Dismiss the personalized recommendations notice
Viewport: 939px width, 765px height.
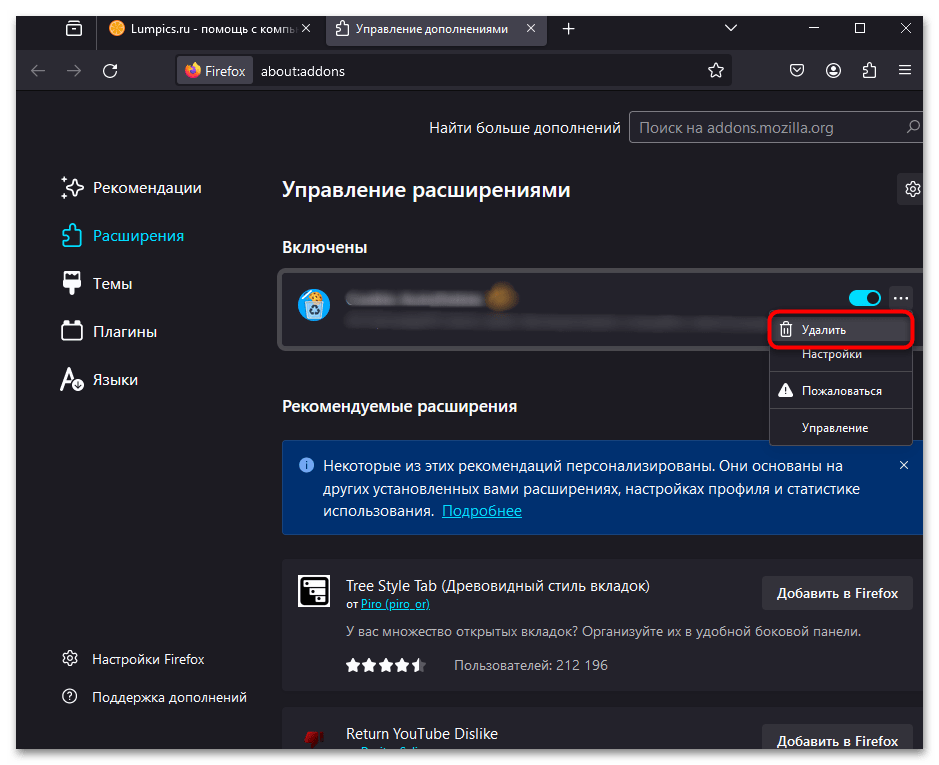[904, 465]
